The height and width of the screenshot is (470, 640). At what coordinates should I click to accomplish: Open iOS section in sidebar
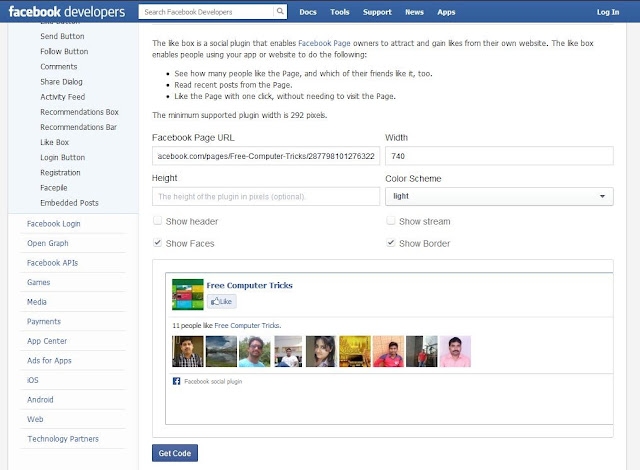[x=33, y=380]
